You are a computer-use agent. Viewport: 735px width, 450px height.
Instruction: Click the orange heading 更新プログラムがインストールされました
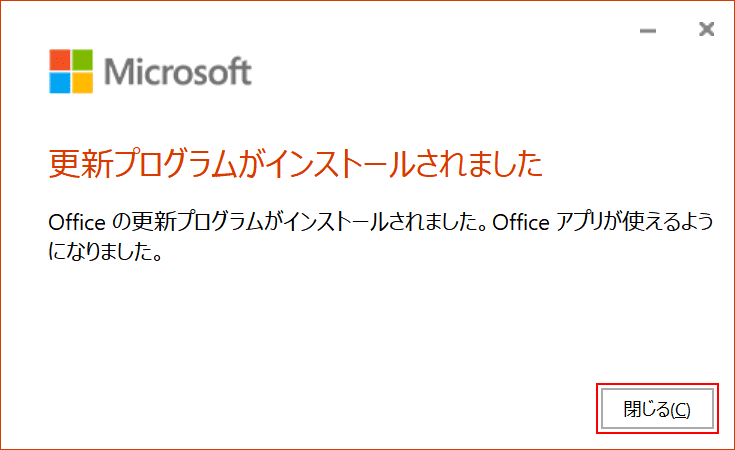(x=295, y=163)
